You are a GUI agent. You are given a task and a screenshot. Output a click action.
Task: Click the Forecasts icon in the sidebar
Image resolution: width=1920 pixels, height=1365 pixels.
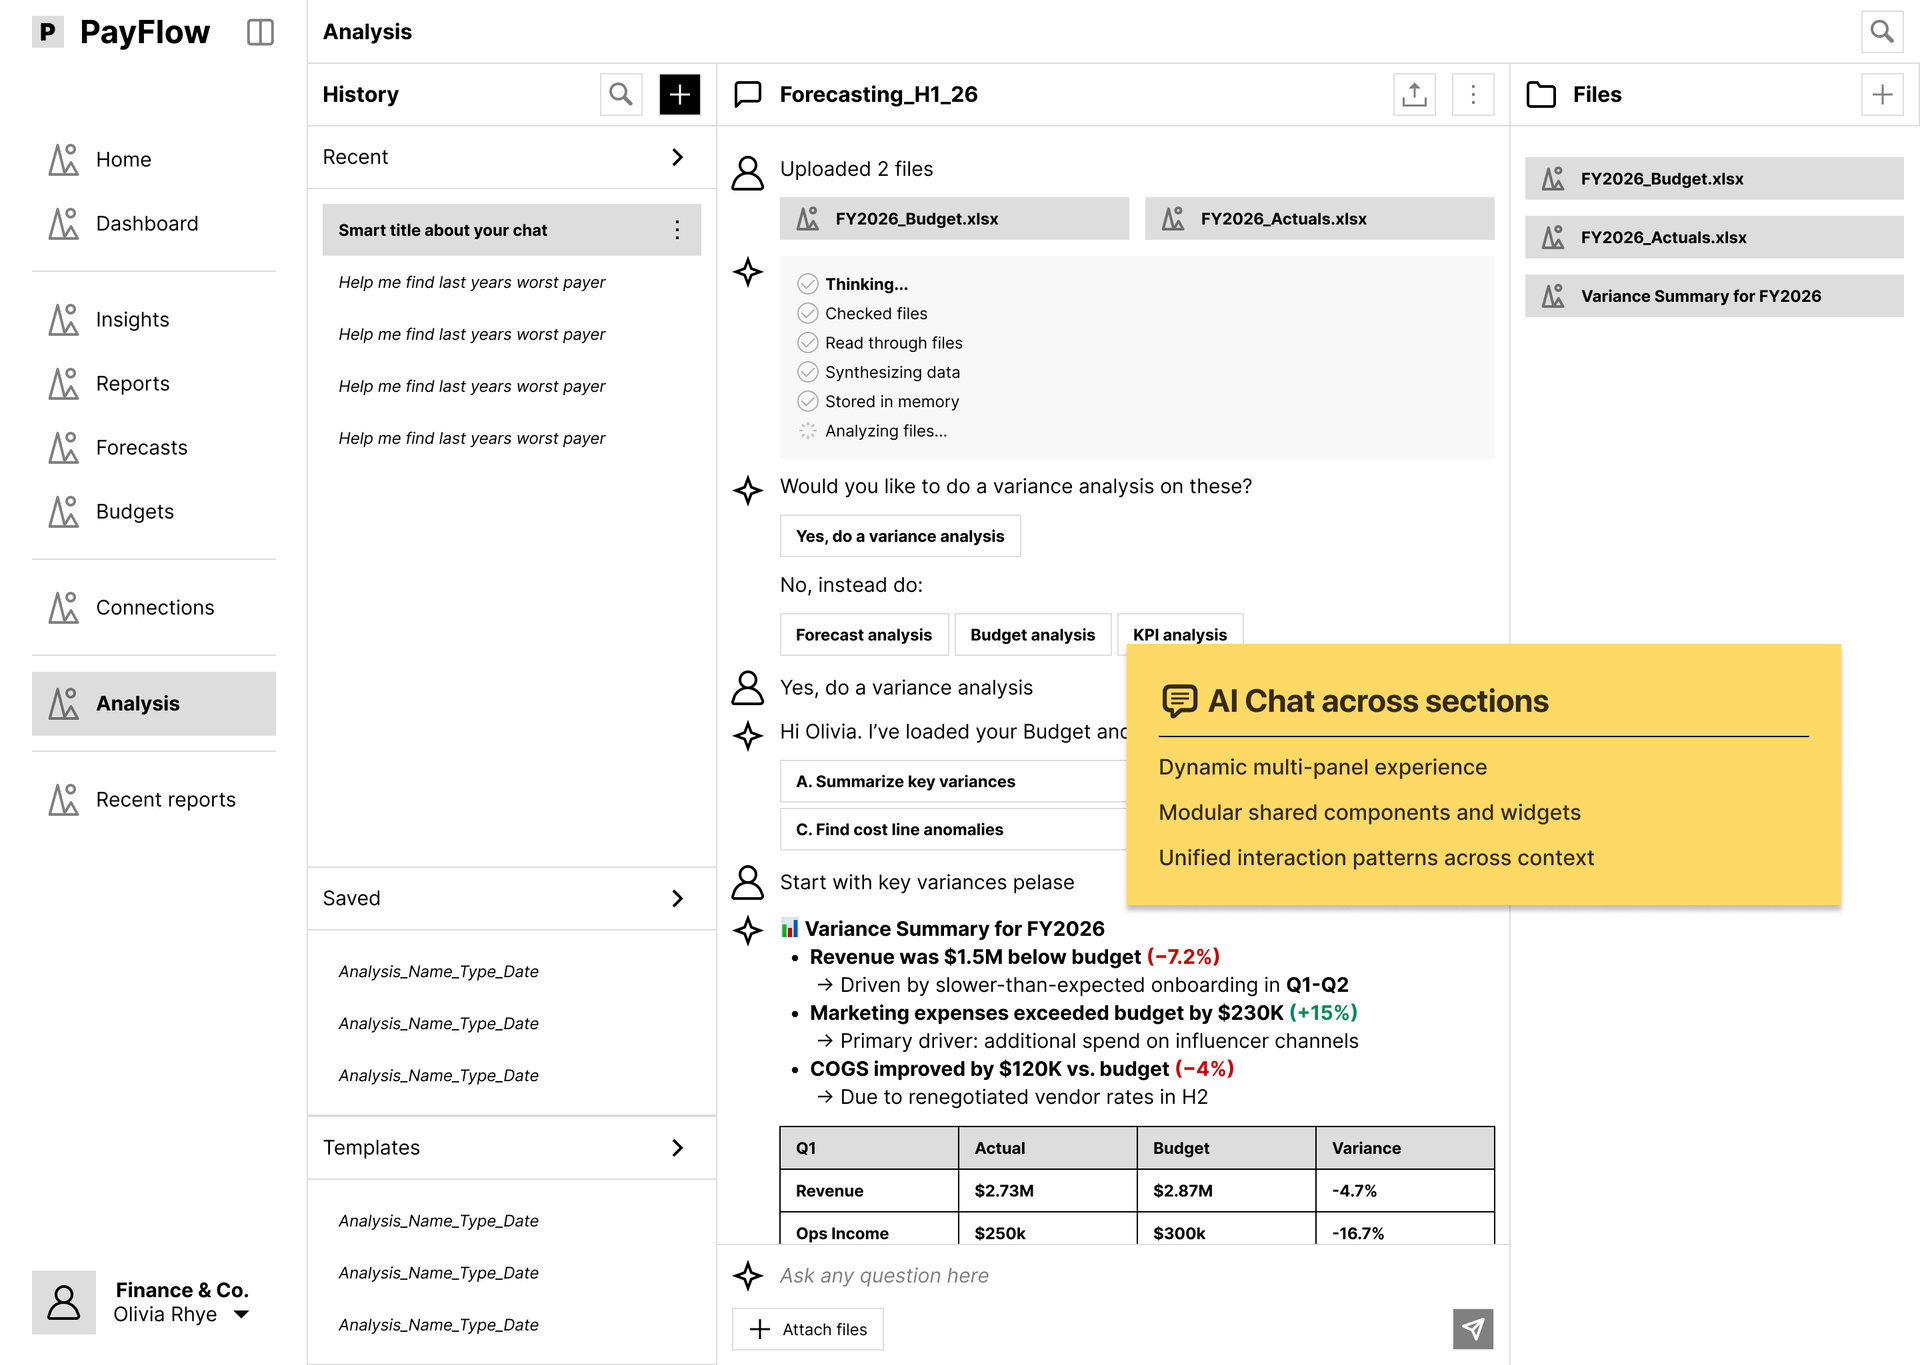64,448
